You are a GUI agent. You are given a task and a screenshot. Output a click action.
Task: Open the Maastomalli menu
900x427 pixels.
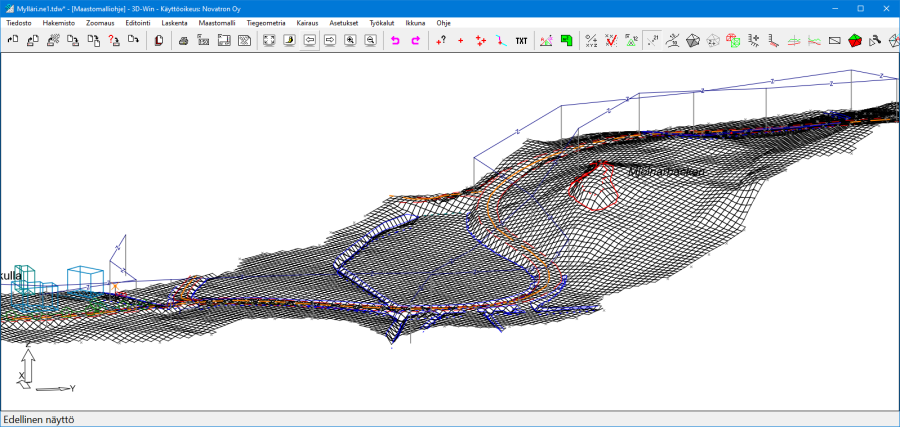pyautogui.click(x=217, y=22)
